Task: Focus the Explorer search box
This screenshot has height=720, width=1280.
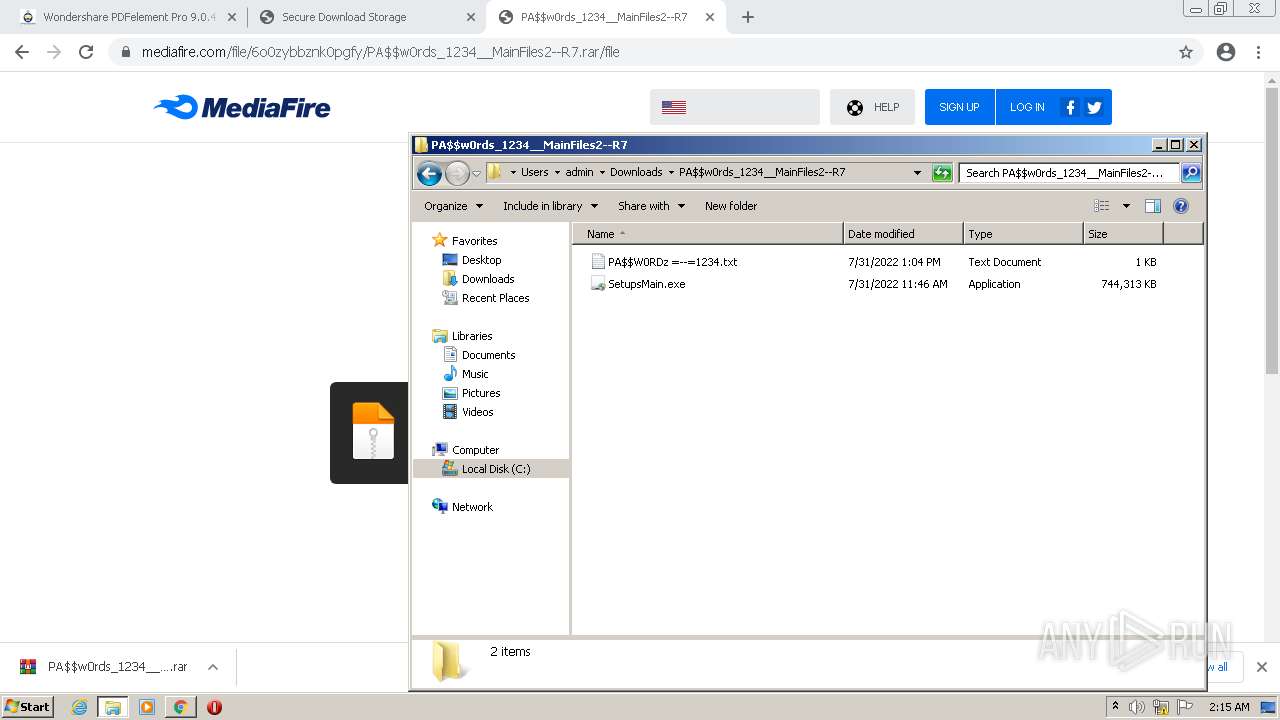Action: pos(1068,173)
